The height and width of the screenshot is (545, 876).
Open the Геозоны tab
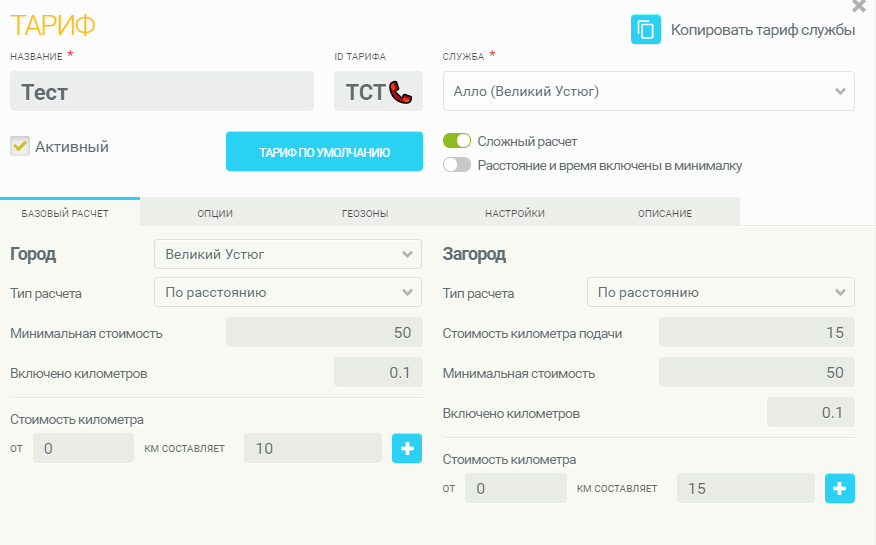coord(365,213)
